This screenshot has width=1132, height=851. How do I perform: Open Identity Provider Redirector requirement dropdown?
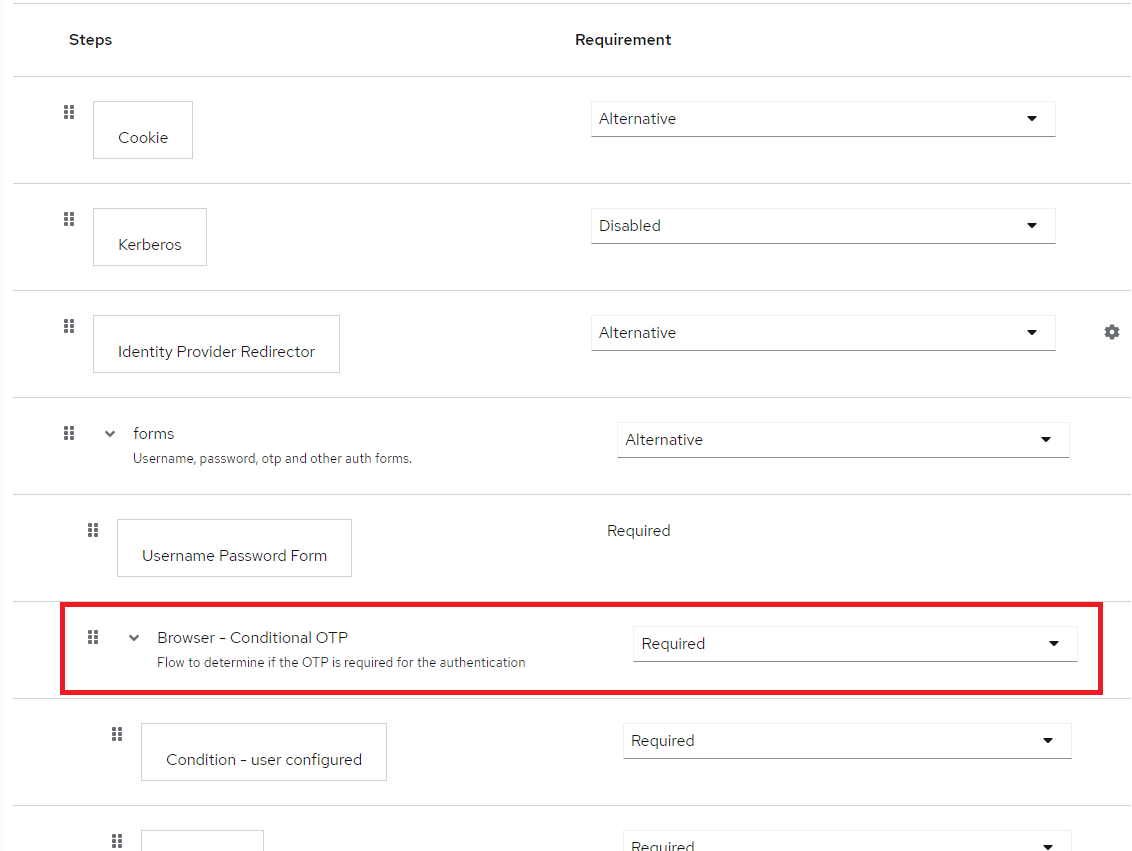click(822, 332)
